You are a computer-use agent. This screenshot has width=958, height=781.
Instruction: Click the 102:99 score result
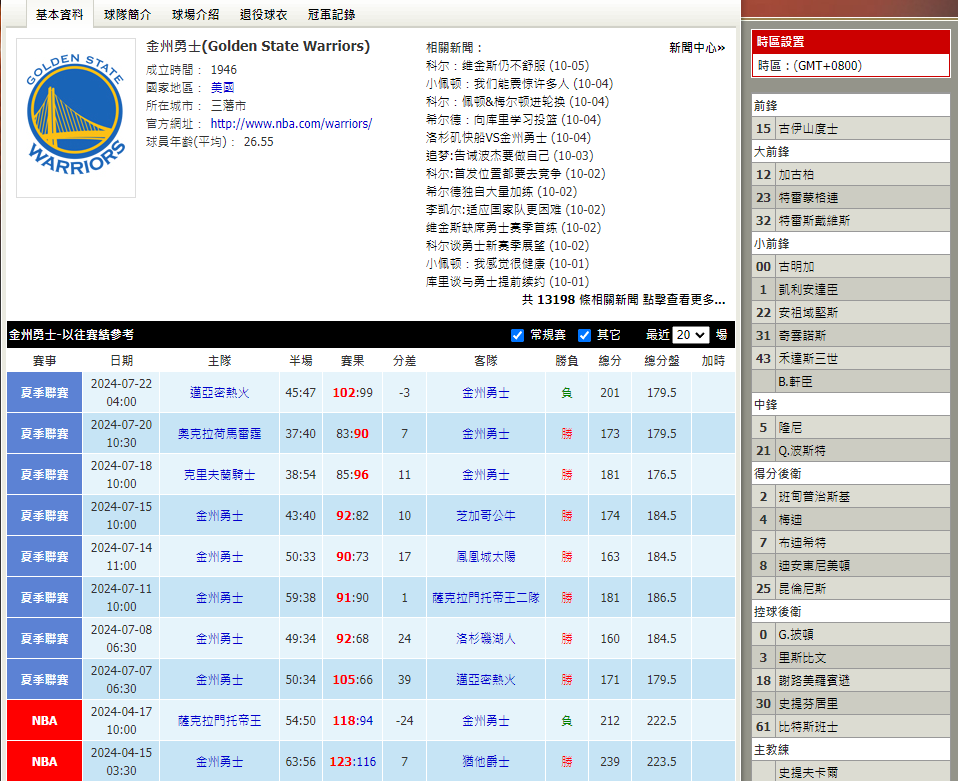[x=353, y=393]
